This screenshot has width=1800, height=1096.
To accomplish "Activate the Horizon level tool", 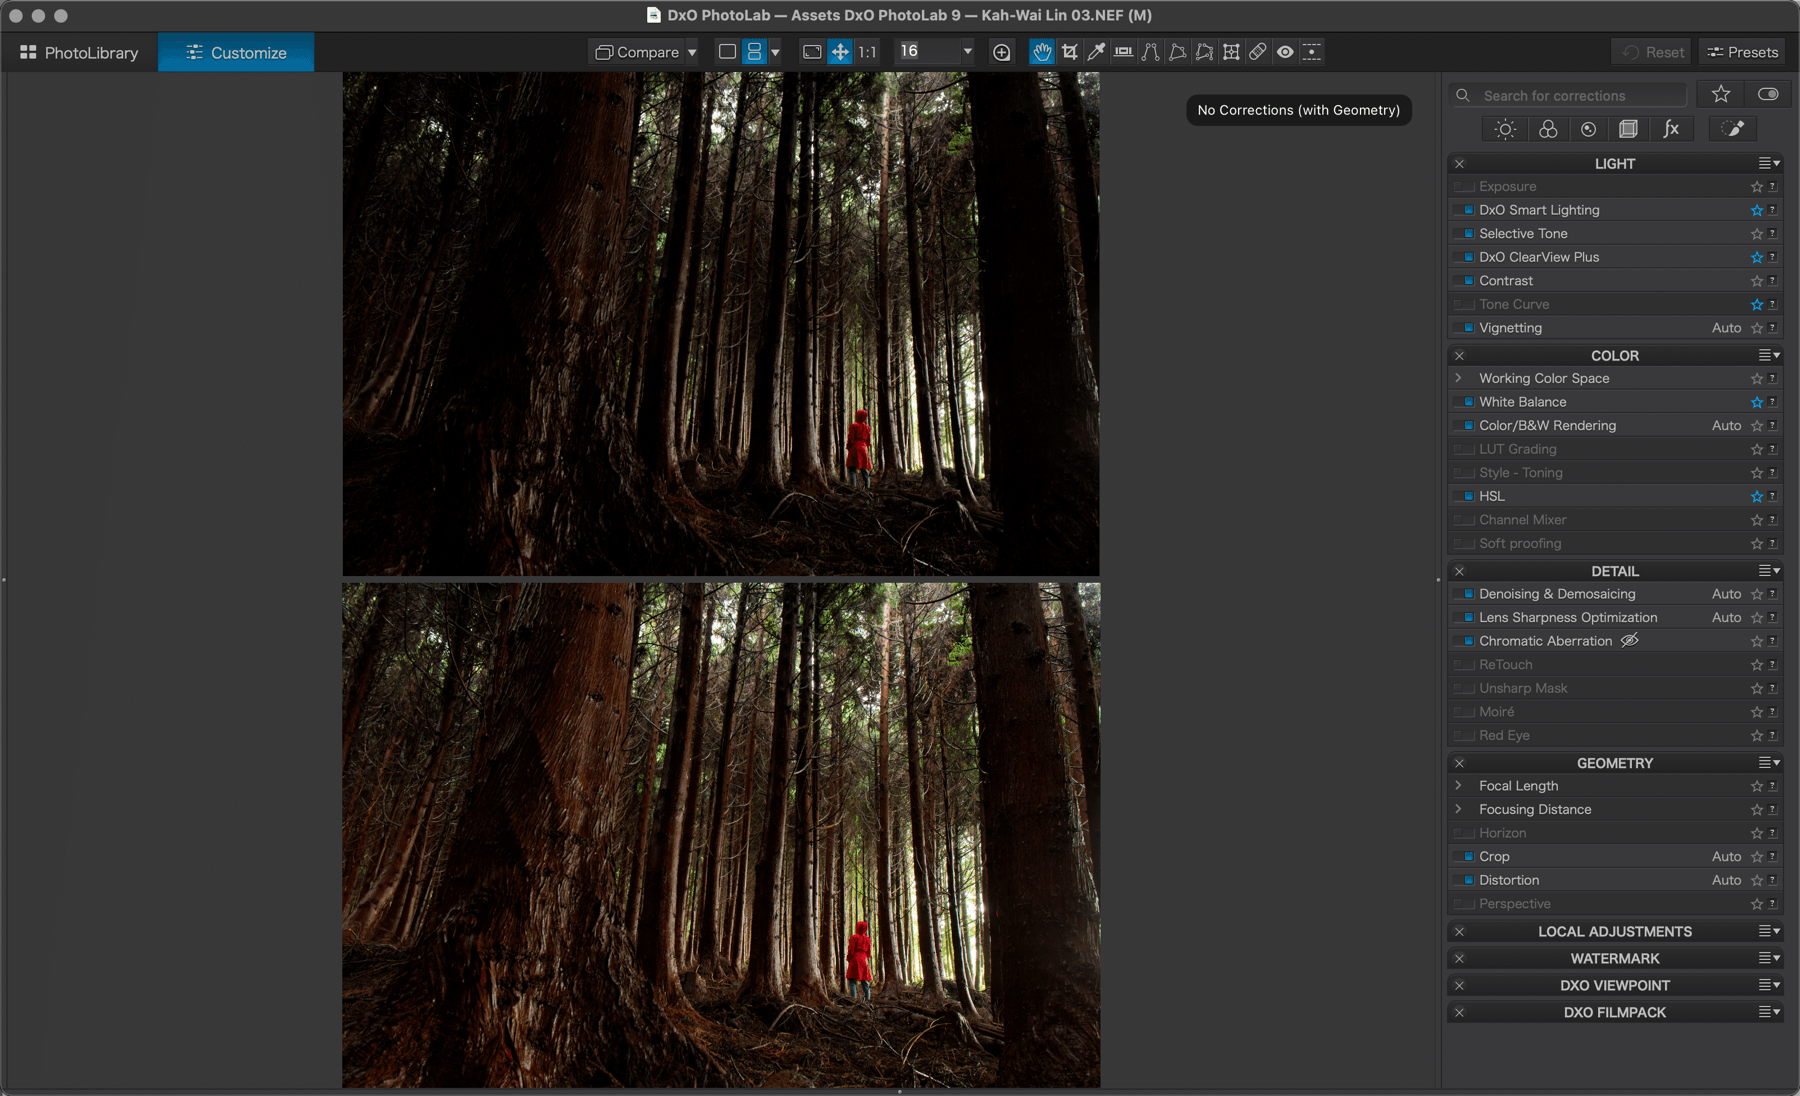I will 1124,52.
